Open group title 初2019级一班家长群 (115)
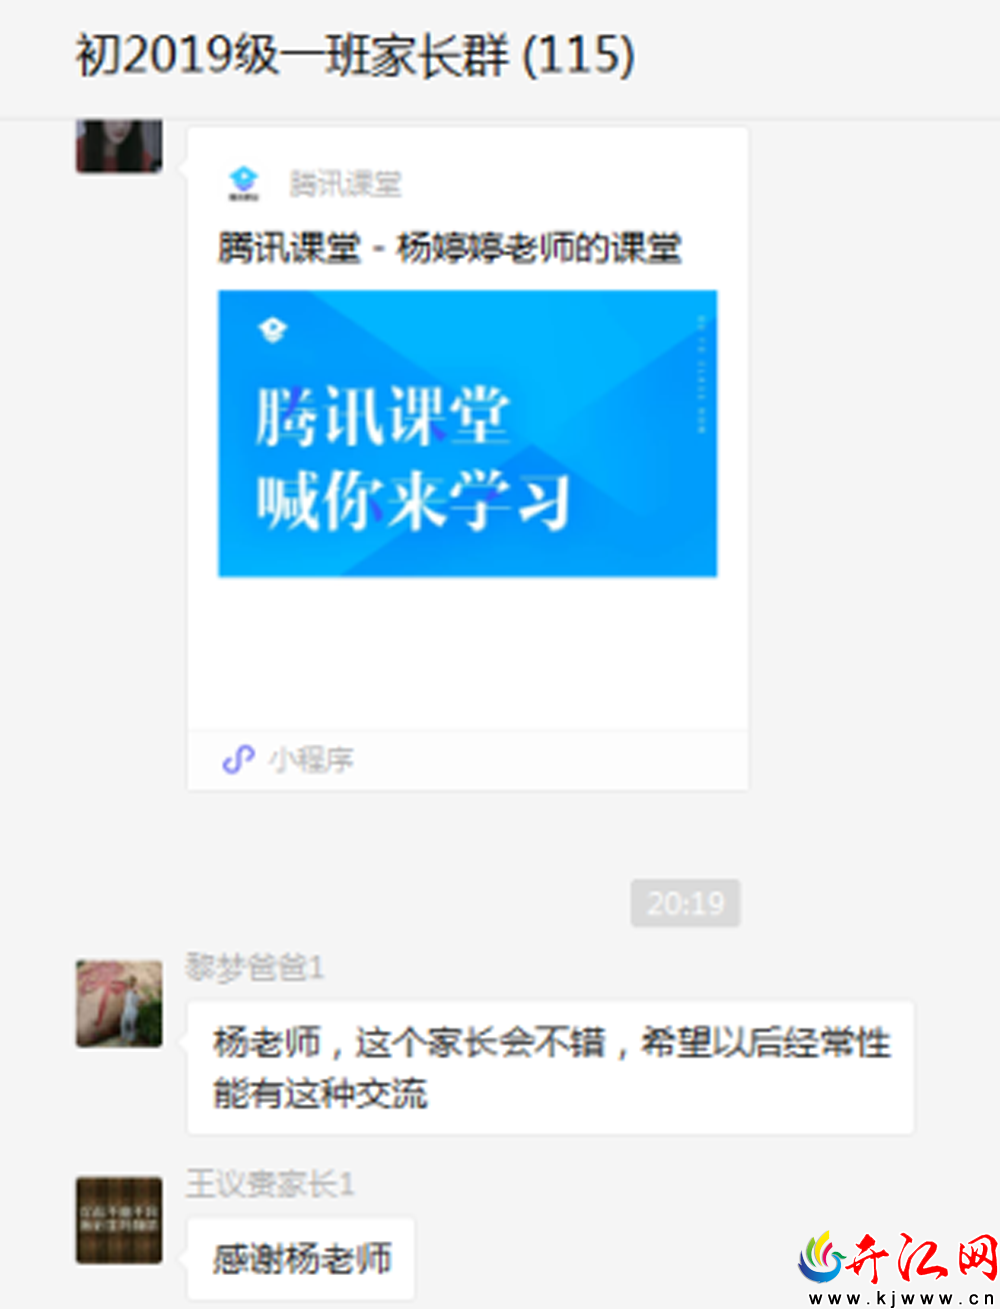The height and width of the screenshot is (1309, 1000). coord(355,55)
